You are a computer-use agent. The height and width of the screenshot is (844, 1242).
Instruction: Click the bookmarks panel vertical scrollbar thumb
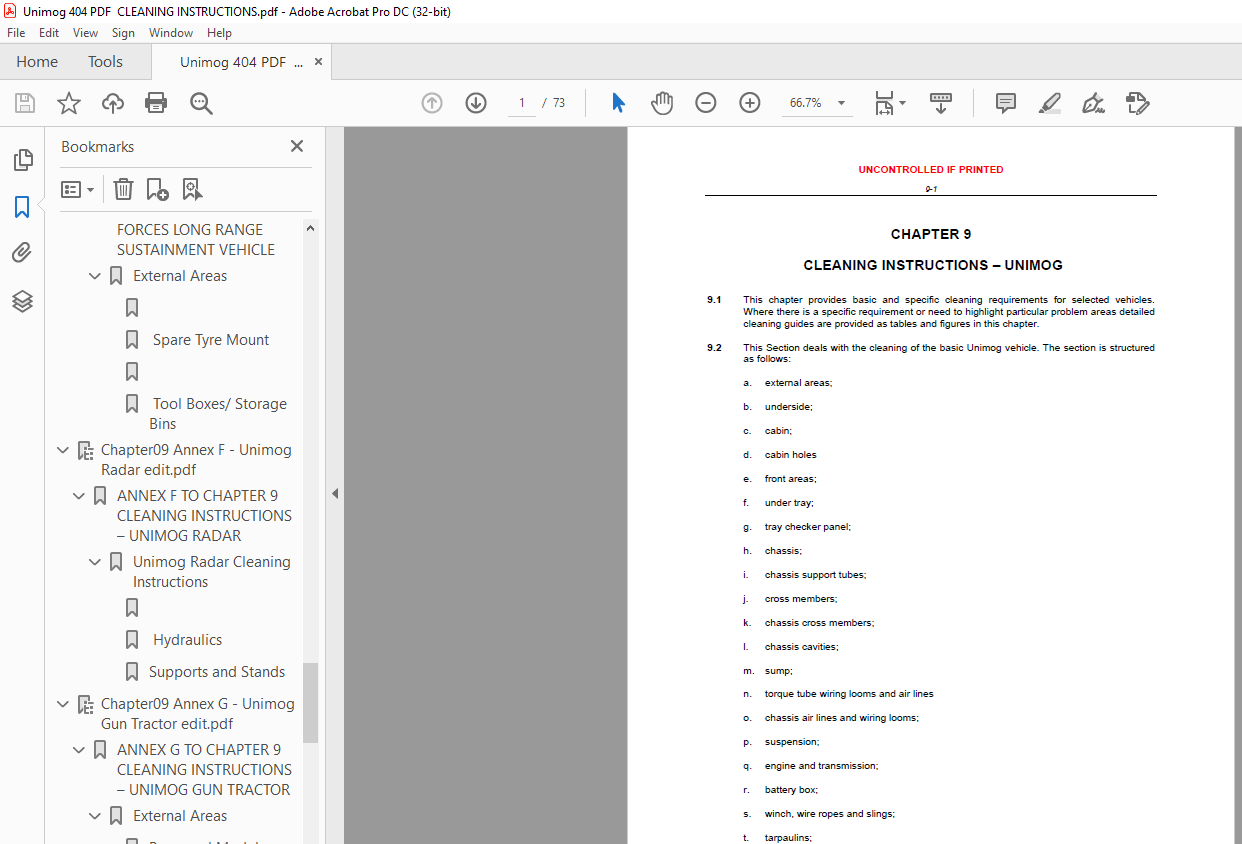pyautogui.click(x=310, y=702)
